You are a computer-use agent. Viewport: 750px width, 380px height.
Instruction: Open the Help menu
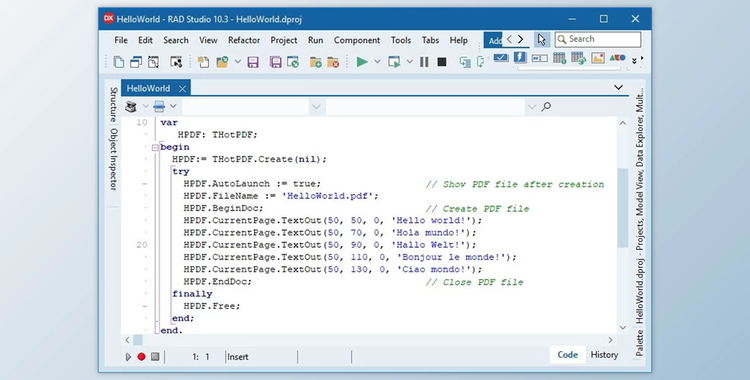click(459, 40)
